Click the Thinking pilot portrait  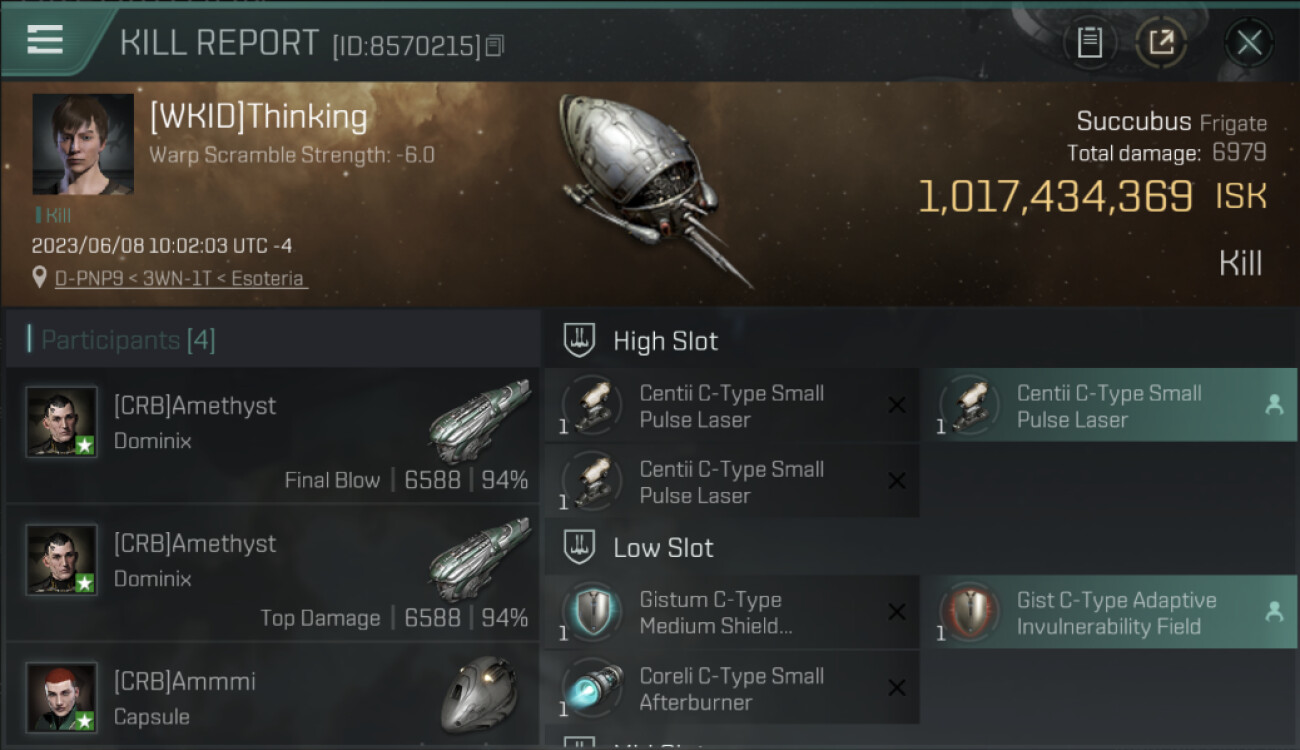click(x=83, y=144)
